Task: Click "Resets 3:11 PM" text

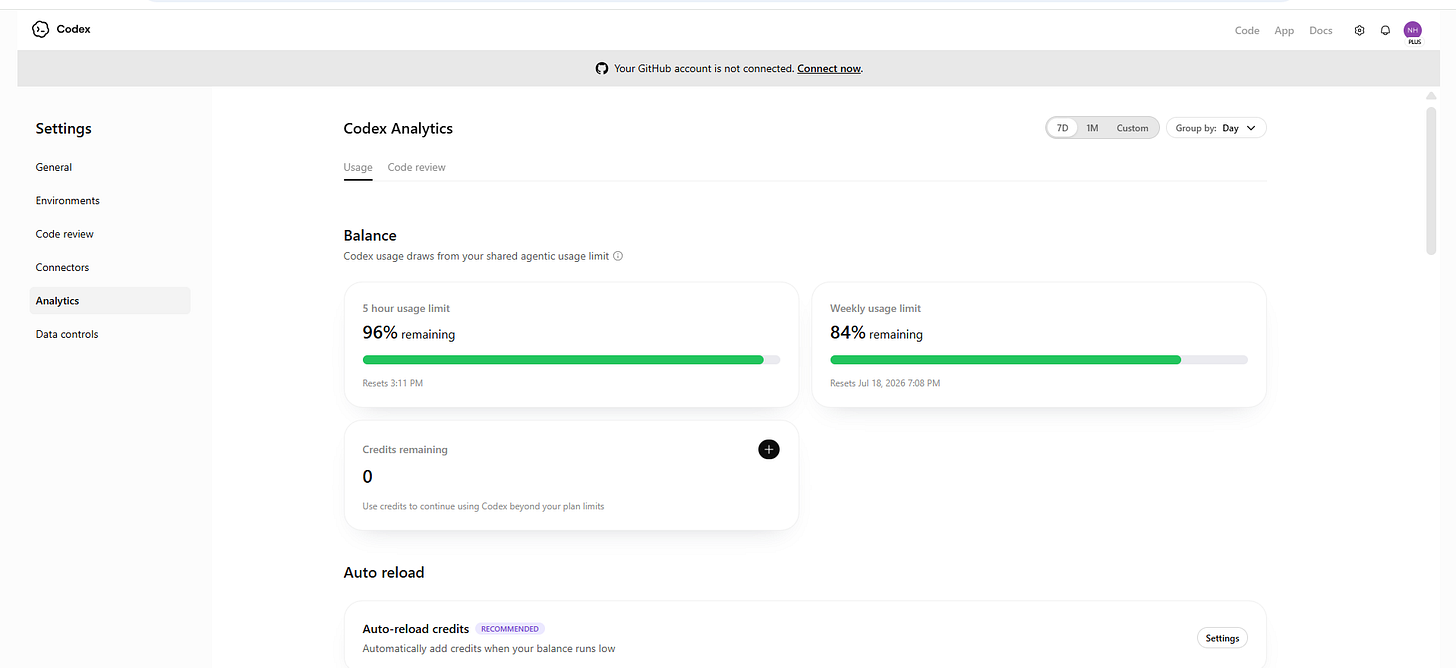Action: coord(393,383)
